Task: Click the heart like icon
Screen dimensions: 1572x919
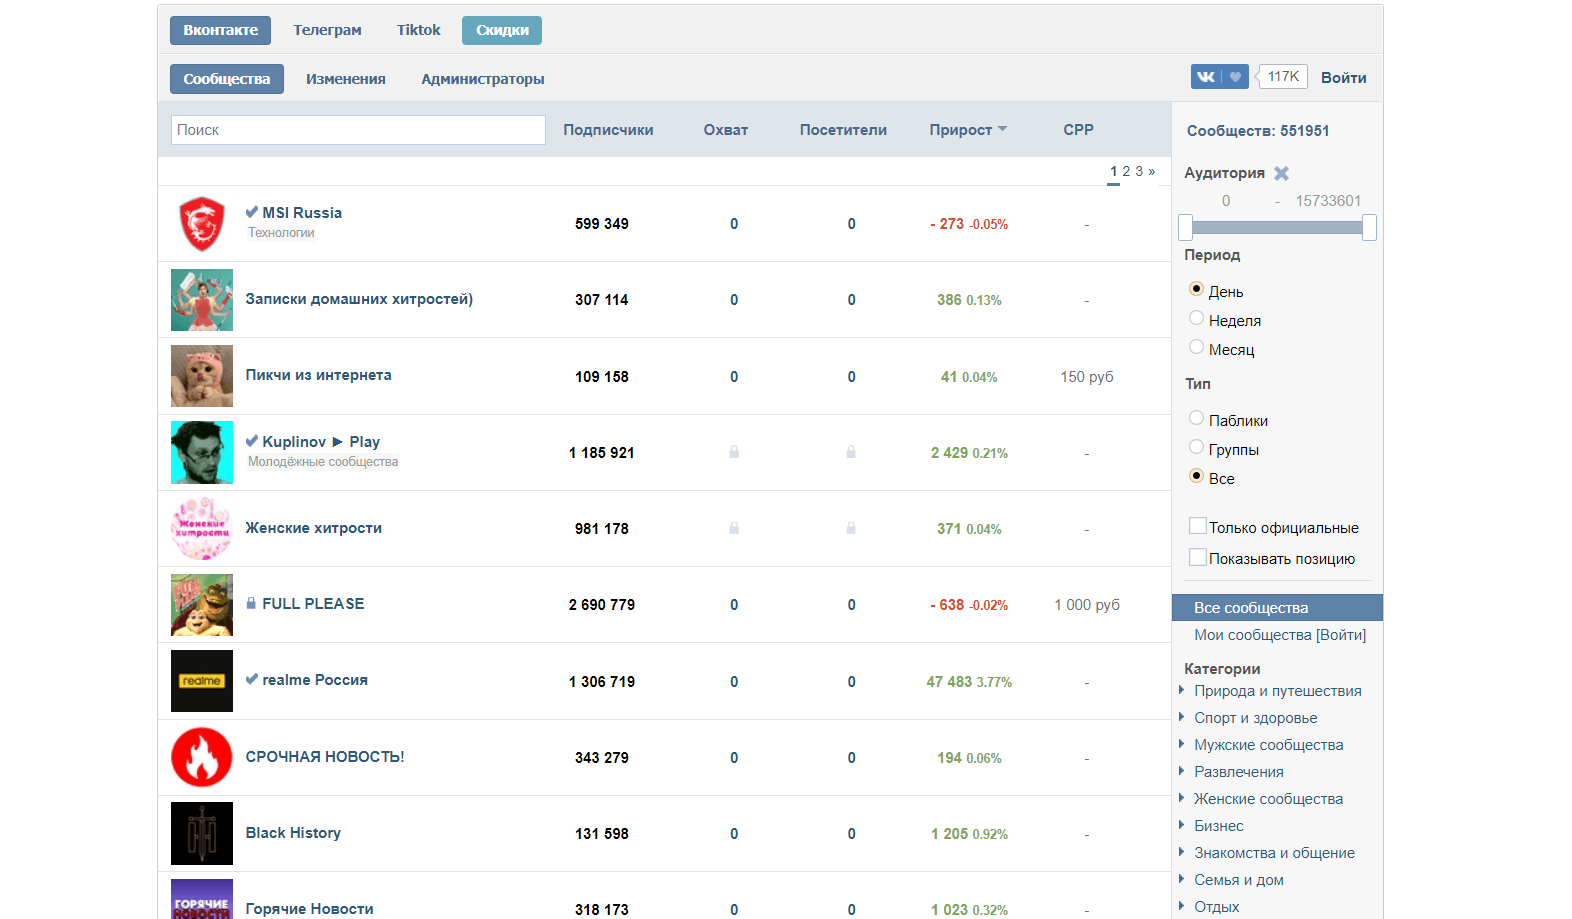Action: tap(1236, 77)
